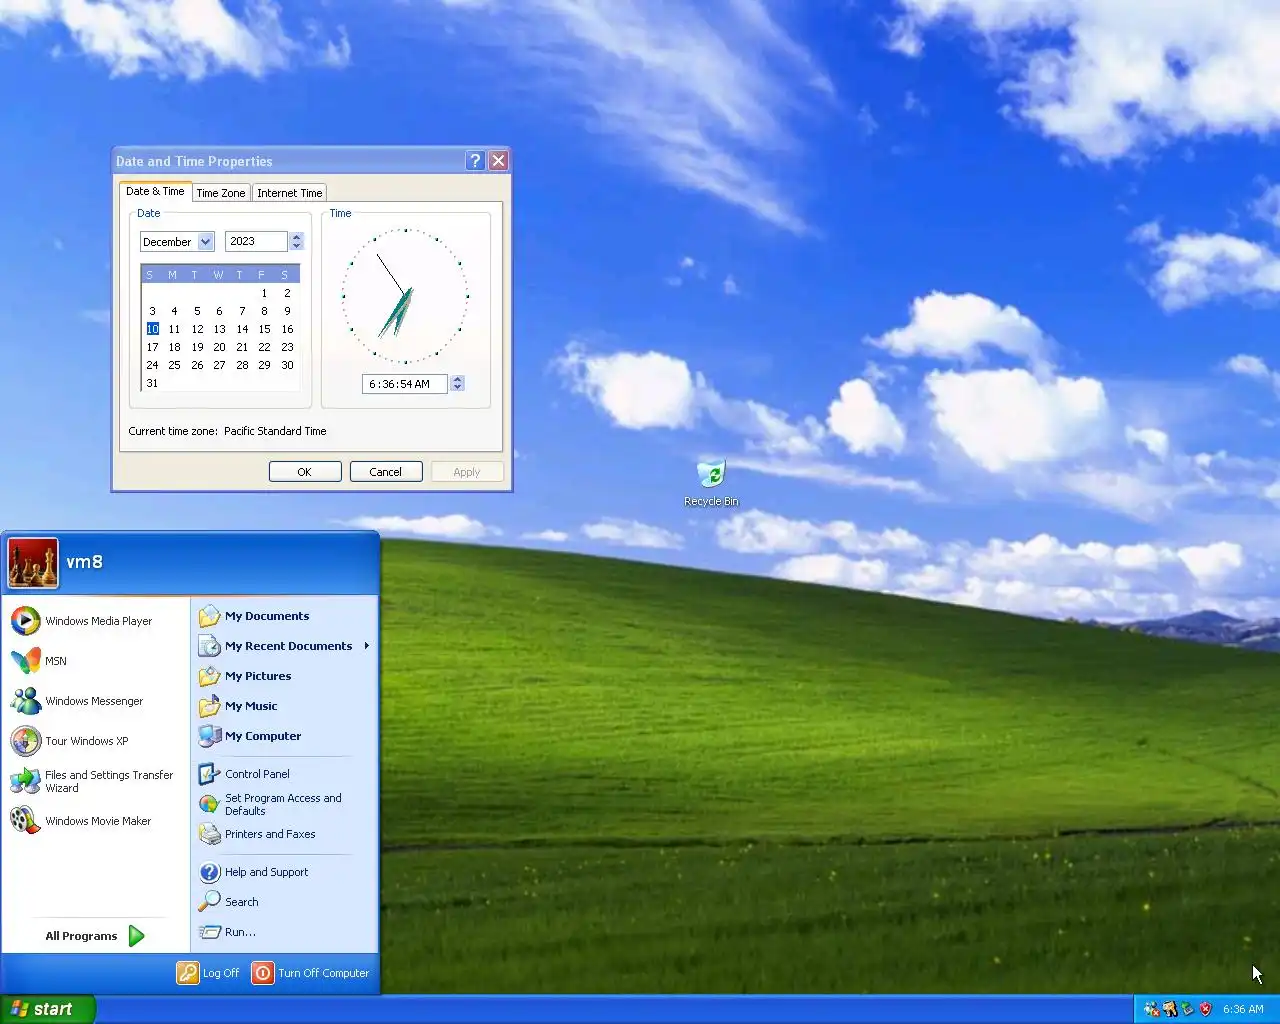Decrease the year with the down arrow
Viewport: 1280px width, 1024px height.
pyautogui.click(x=296, y=246)
